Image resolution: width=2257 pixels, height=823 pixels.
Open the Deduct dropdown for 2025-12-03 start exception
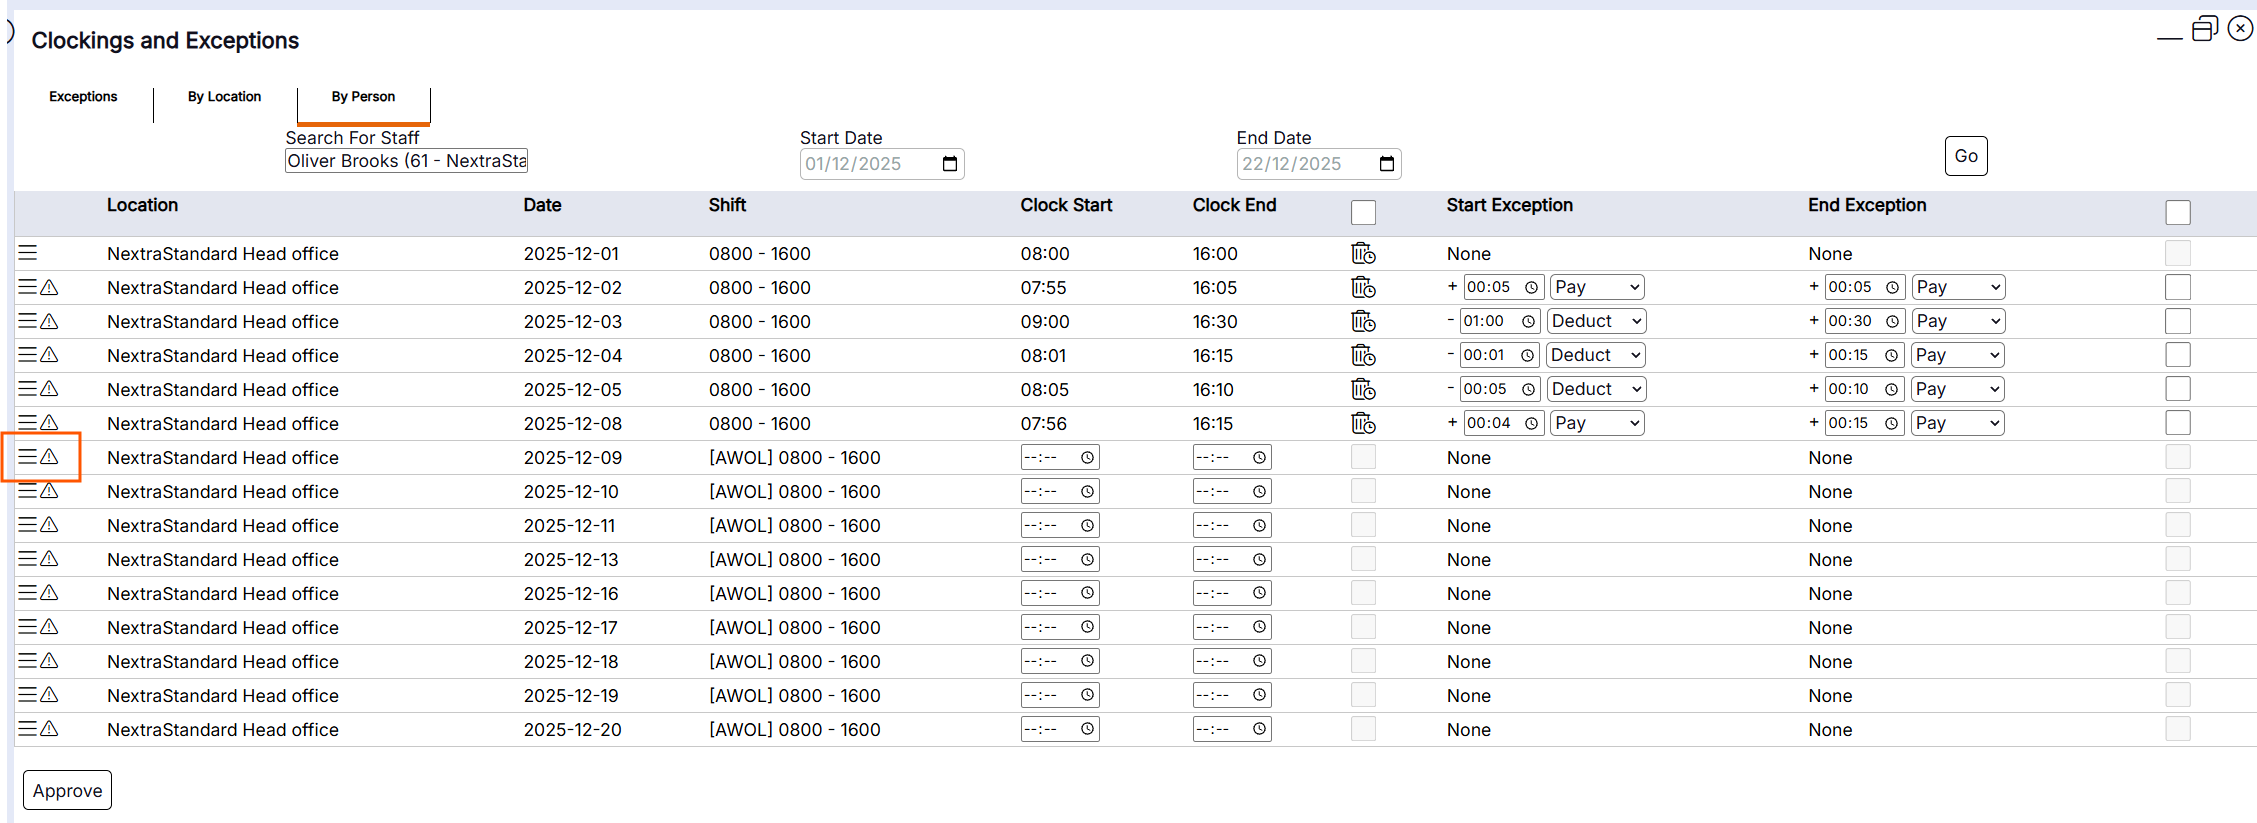pos(1596,321)
